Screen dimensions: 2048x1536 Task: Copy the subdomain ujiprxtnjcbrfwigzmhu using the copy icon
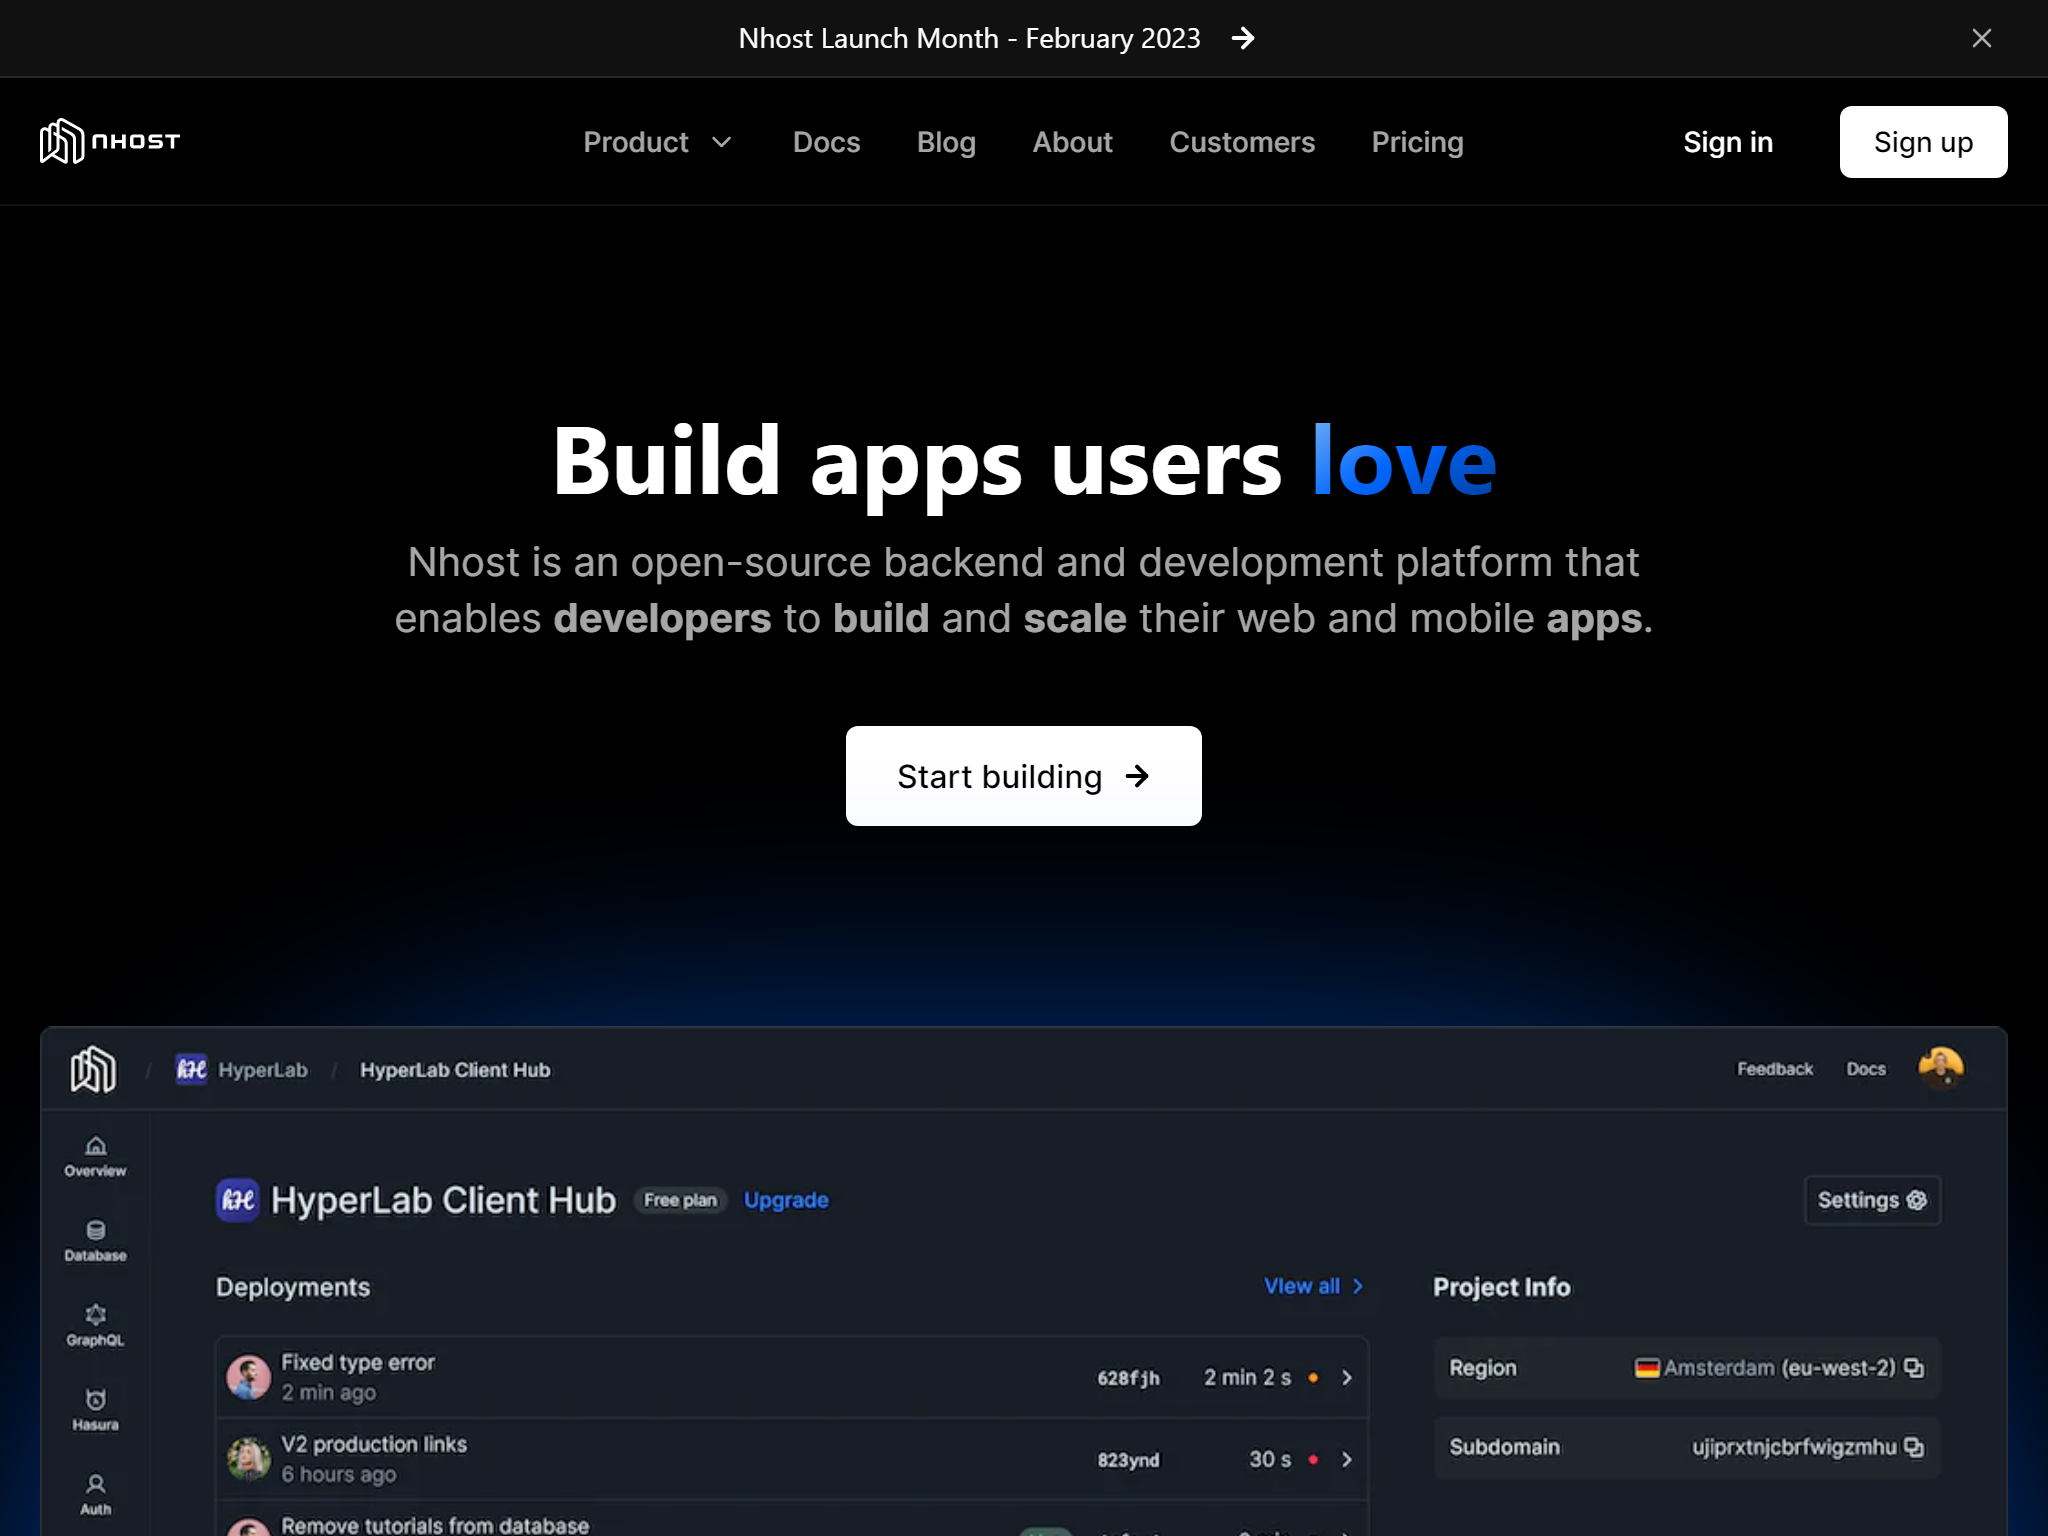pos(1915,1446)
